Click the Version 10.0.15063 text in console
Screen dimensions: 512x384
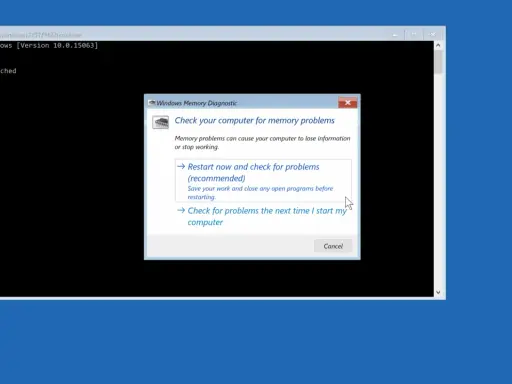(x=57, y=45)
